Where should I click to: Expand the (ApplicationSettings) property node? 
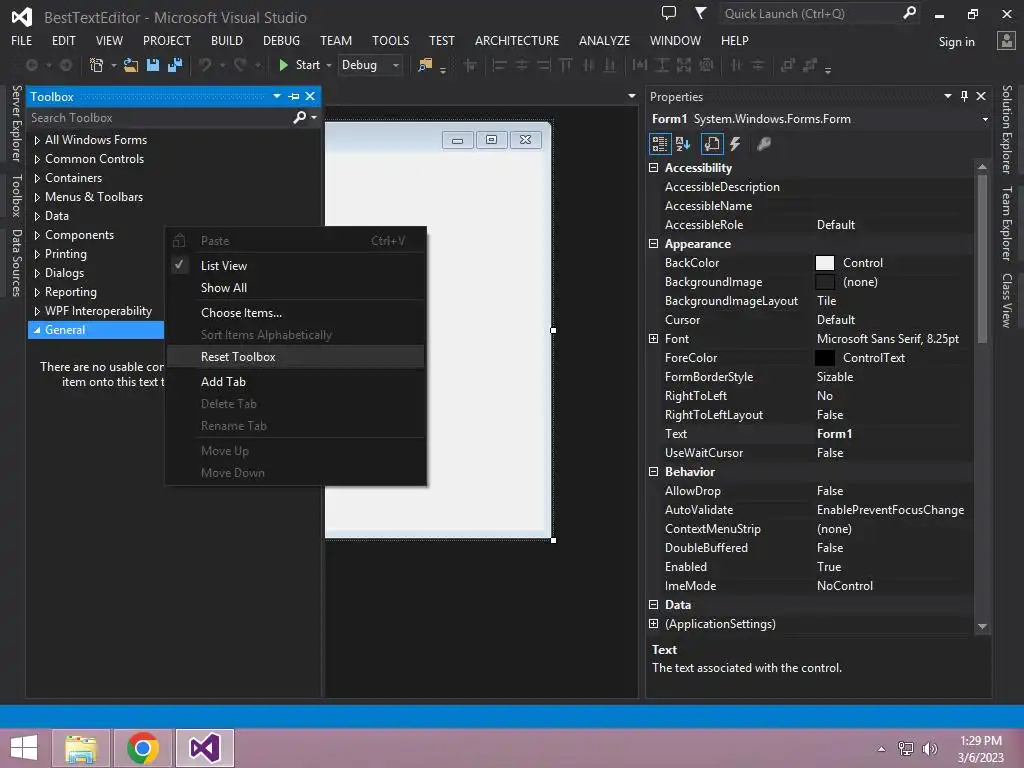[653, 624]
